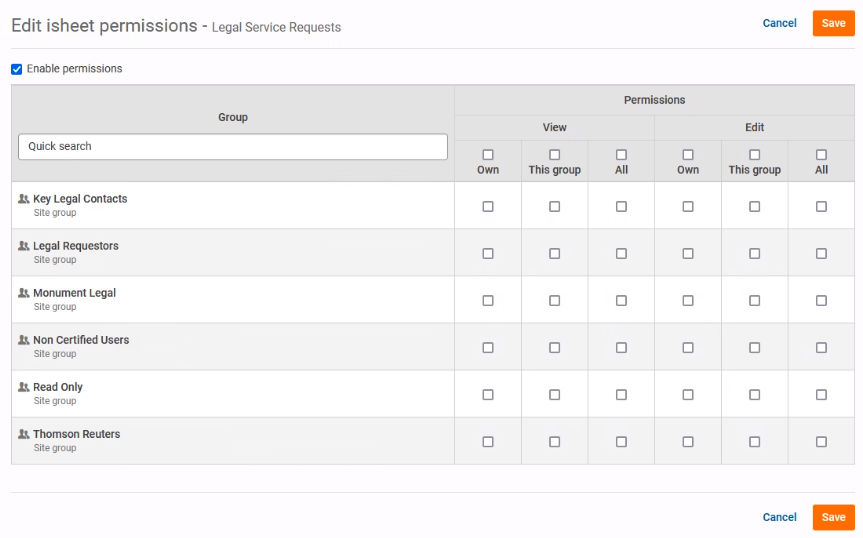
Task: Click the Non Certified Users group icon
Action: click(24, 340)
